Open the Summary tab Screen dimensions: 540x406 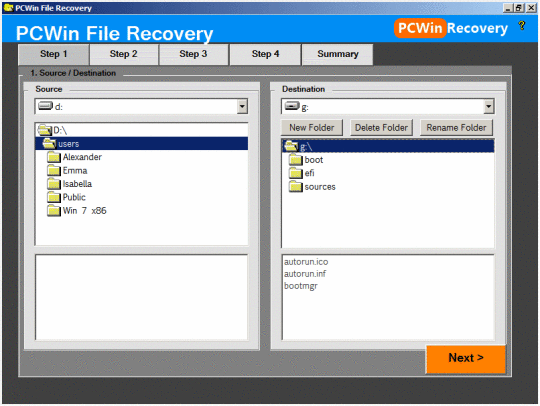[x=338, y=54]
